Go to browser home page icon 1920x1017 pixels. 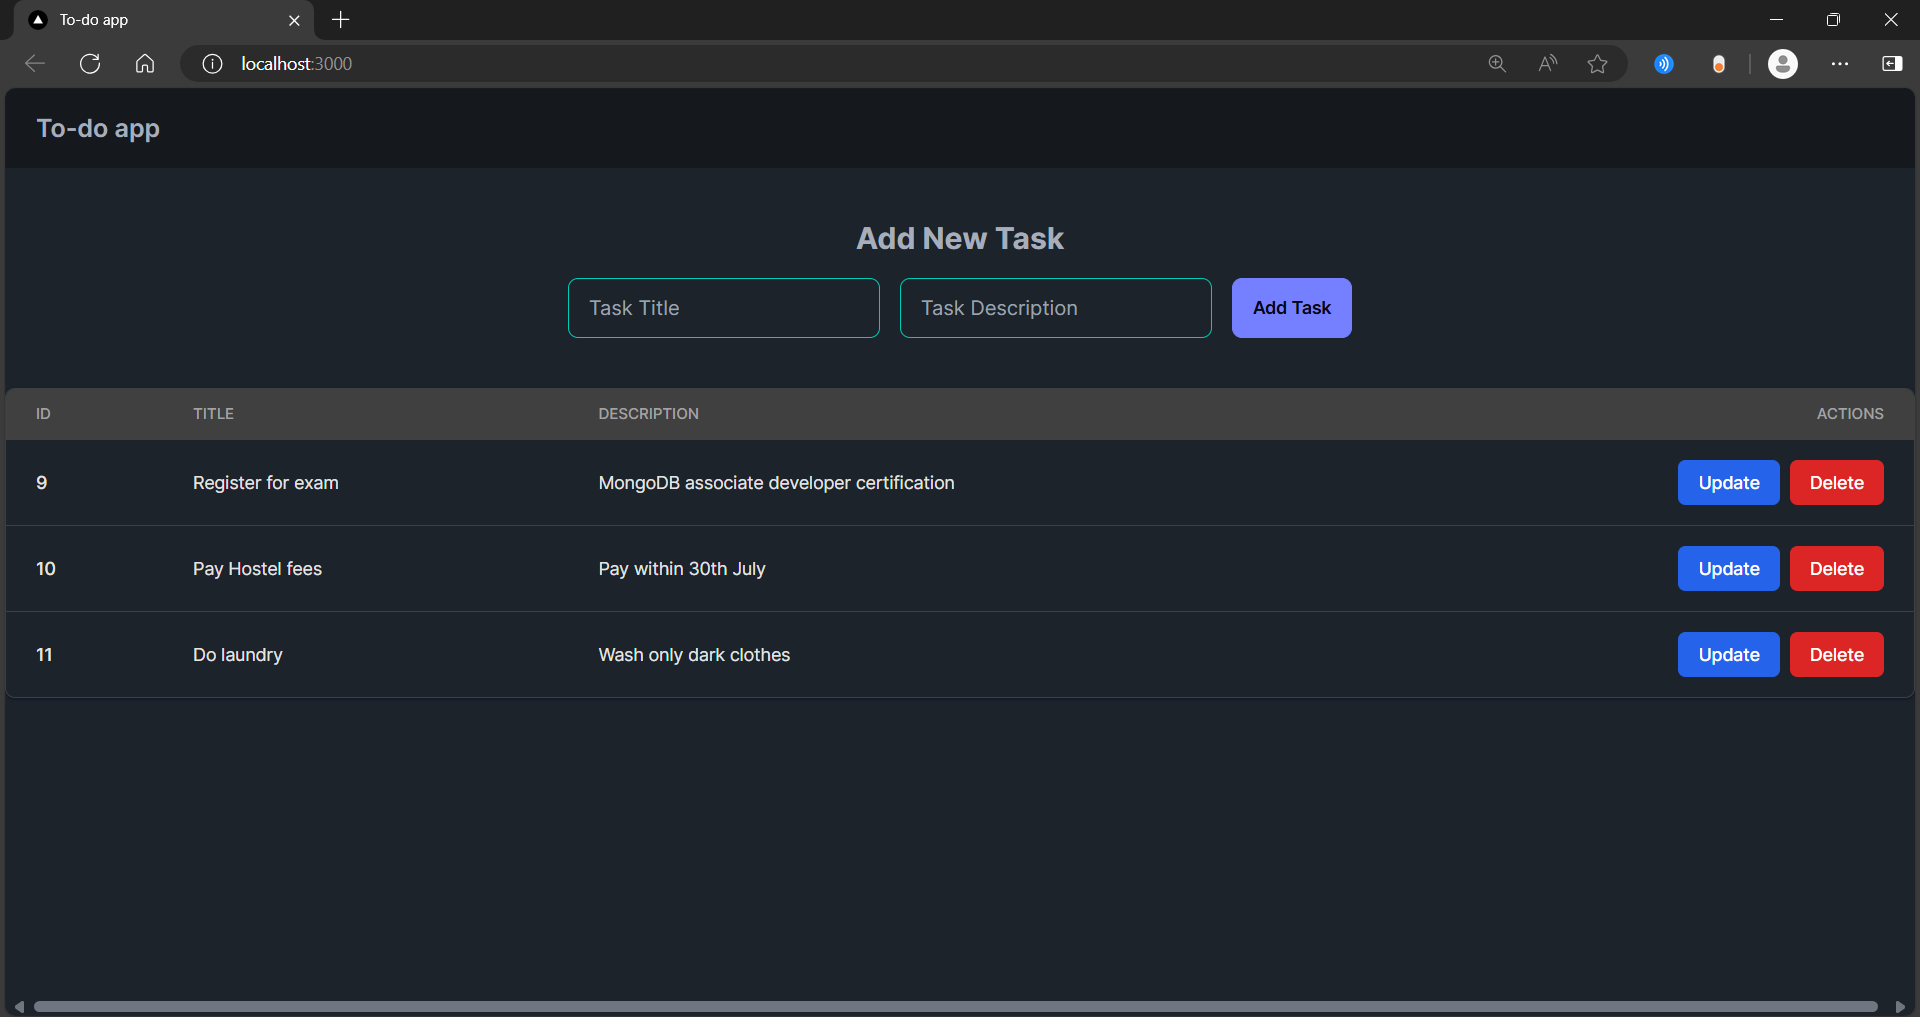(145, 64)
